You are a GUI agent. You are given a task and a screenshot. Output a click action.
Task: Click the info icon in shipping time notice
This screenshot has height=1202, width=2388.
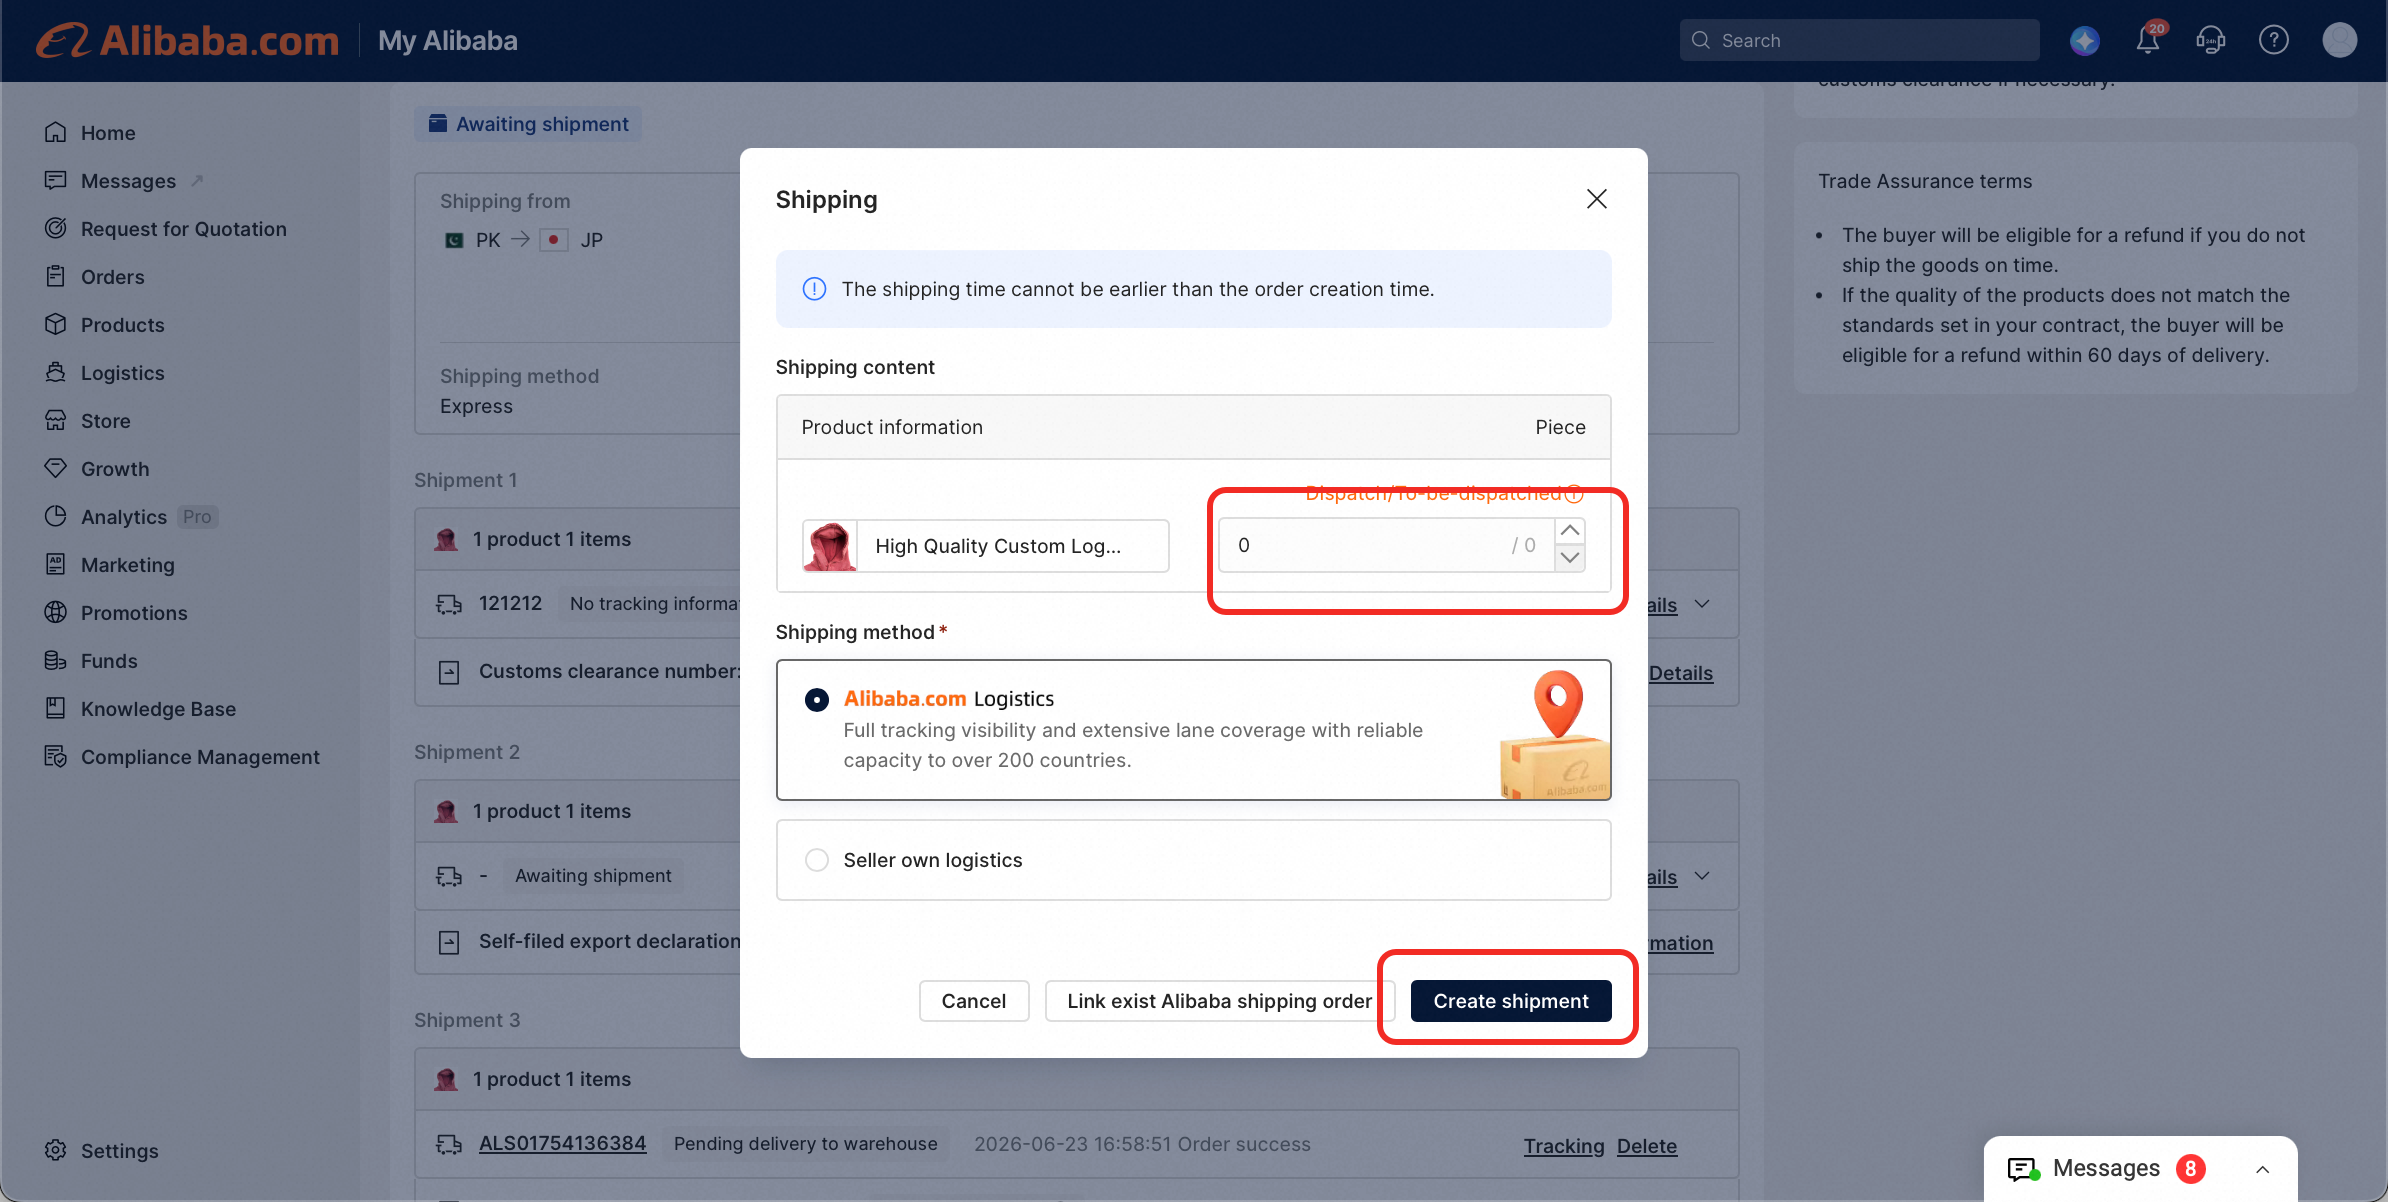(814, 289)
